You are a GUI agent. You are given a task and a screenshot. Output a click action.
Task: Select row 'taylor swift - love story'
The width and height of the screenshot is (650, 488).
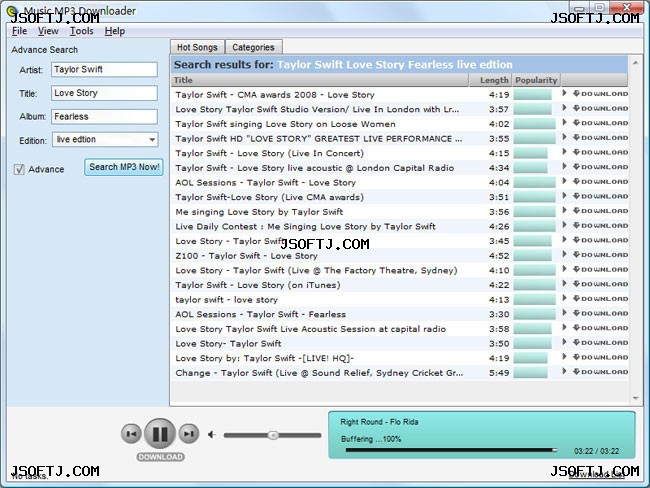(x=399, y=299)
